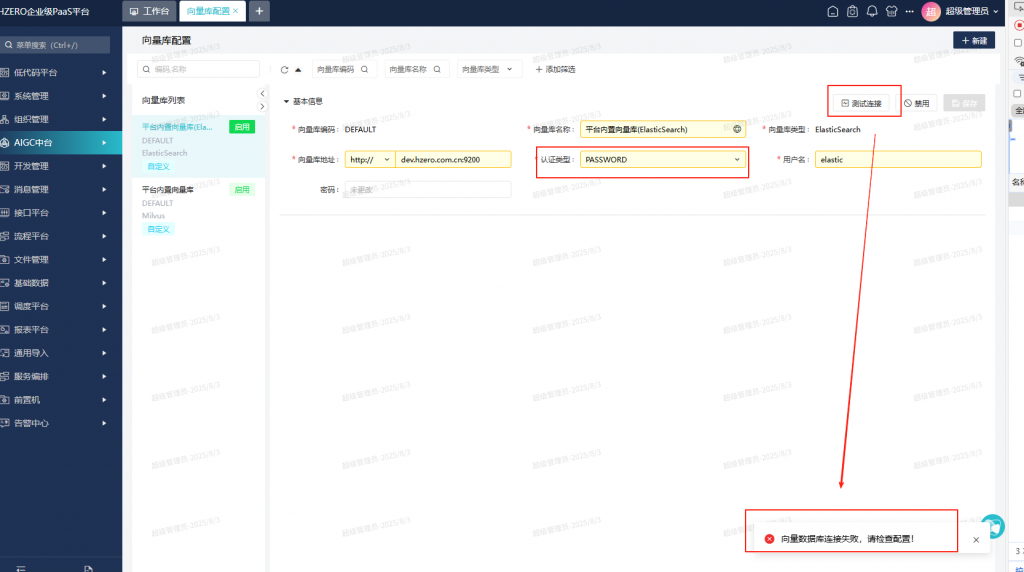Click the globe icon in 向量库名称 field

click(737, 129)
